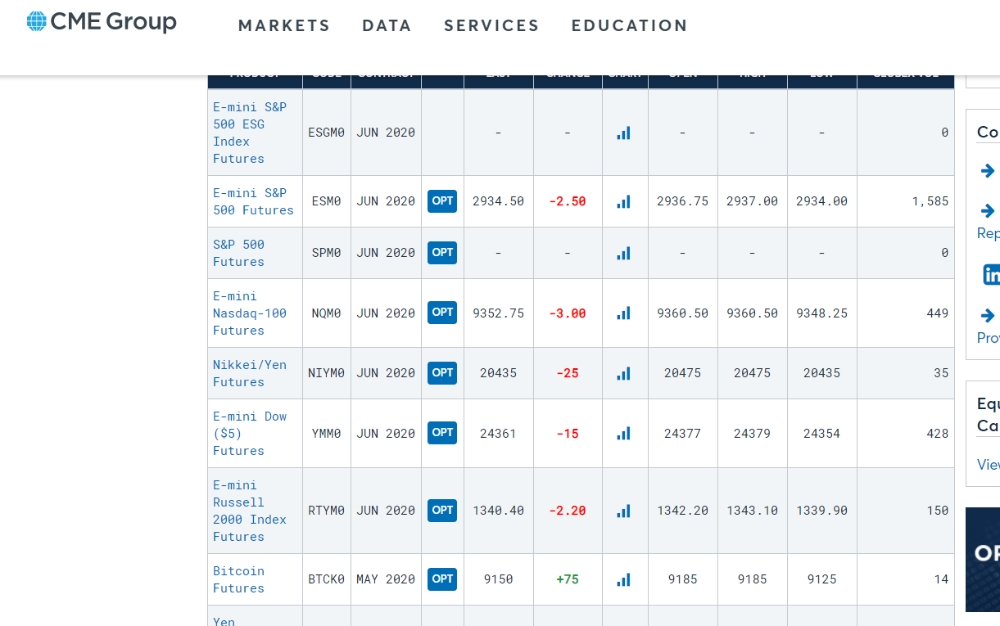Image resolution: width=1000 pixels, height=626 pixels.
Task: Open Bitcoin Futures product link
Action: pos(239,579)
